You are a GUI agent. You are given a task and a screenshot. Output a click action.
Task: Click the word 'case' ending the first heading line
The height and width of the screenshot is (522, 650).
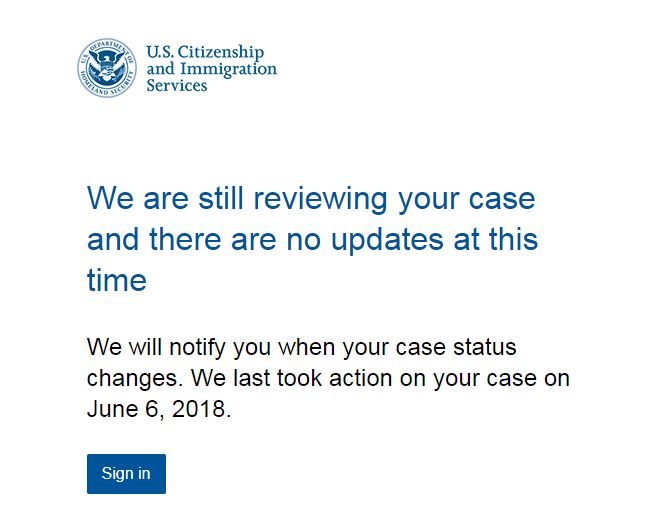(x=502, y=200)
